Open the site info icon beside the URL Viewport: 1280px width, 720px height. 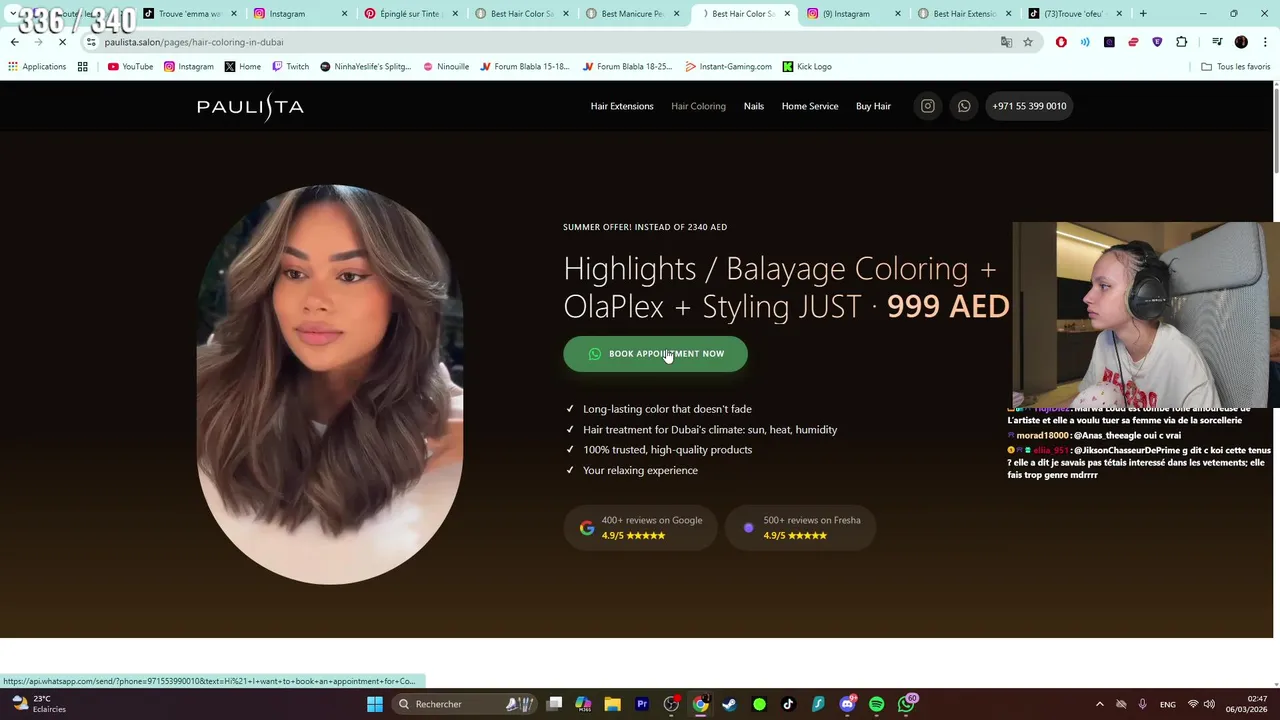(x=91, y=42)
